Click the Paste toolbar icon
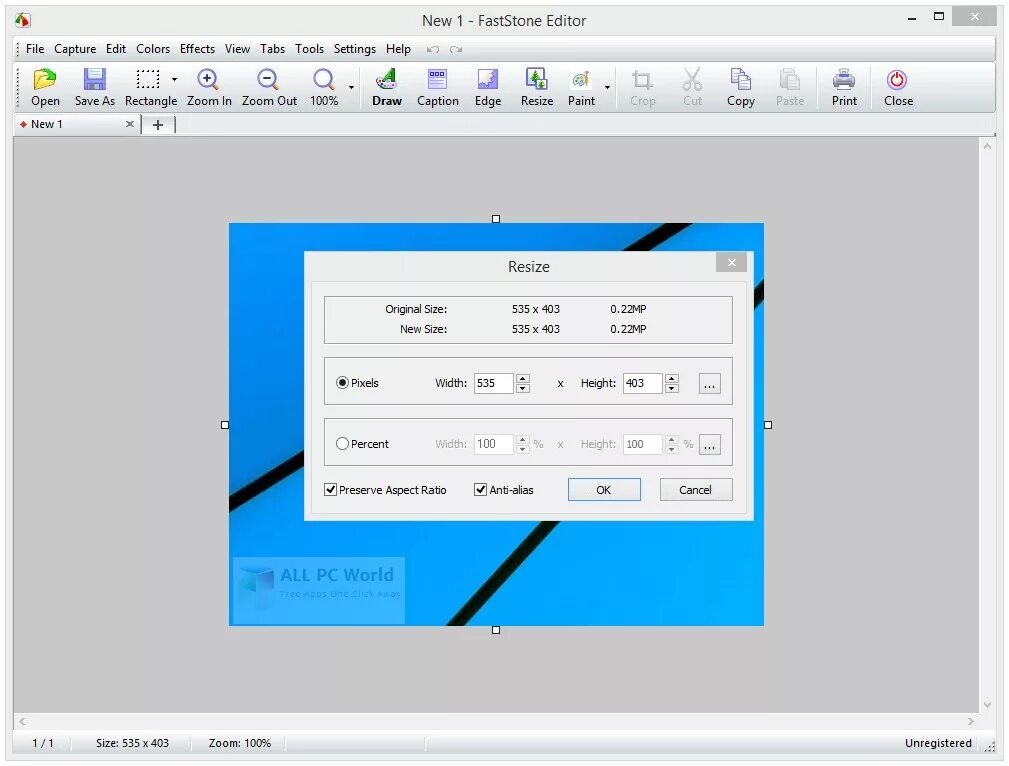The width and height of the screenshot is (1009, 766). [x=790, y=79]
